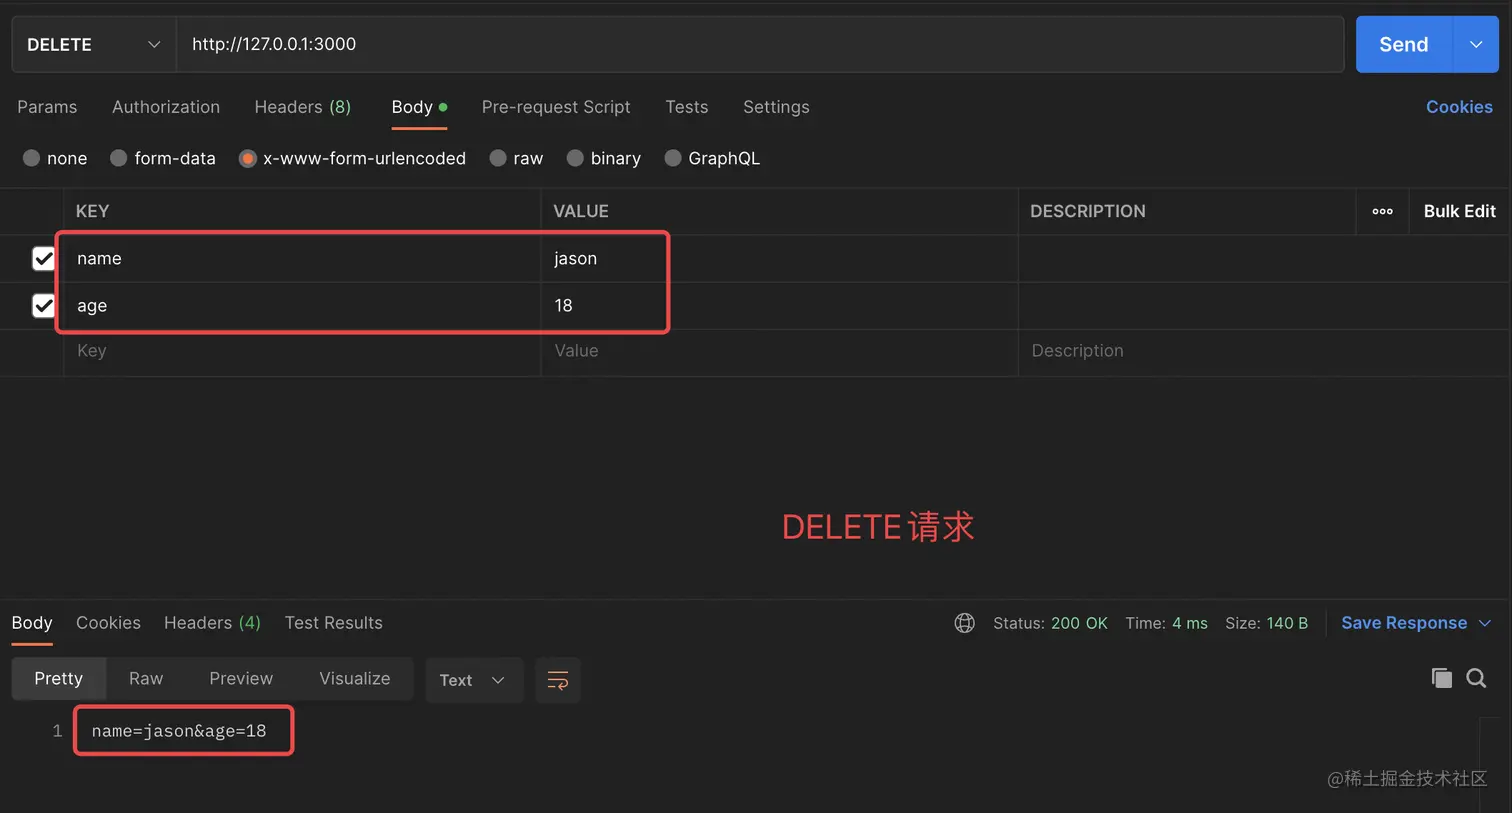Open the more options ellipsis in the Body table

click(1382, 211)
